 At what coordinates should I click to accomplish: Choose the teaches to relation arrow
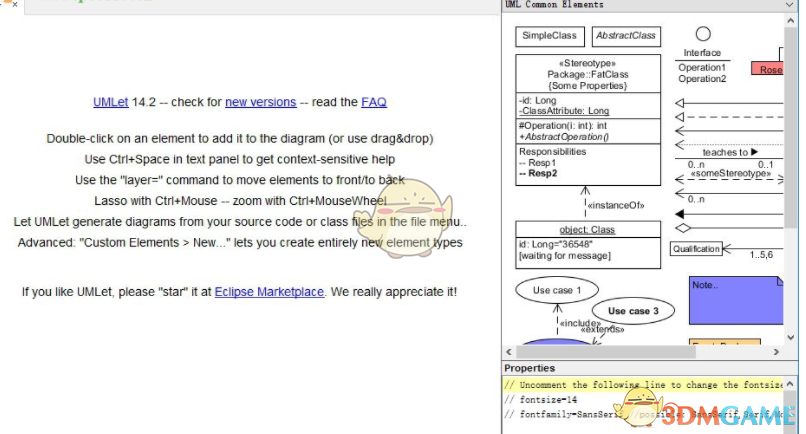pos(730,152)
